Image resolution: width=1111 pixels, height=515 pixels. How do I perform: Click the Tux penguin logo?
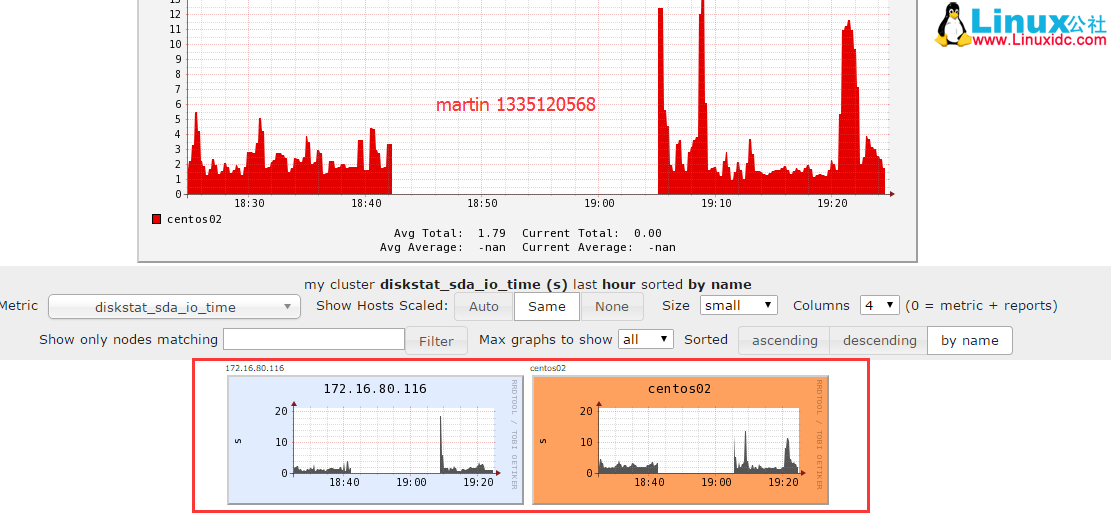[x=952, y=25]
